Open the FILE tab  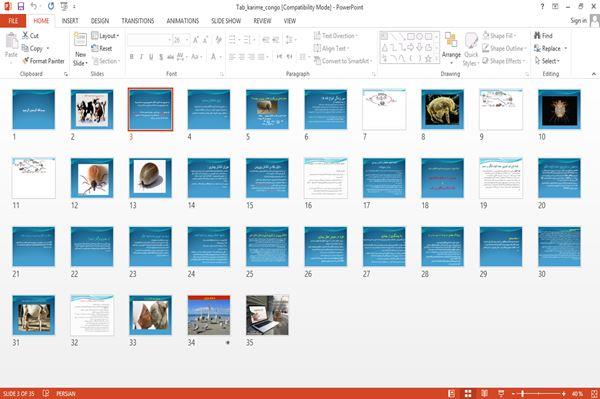(13, 21)
